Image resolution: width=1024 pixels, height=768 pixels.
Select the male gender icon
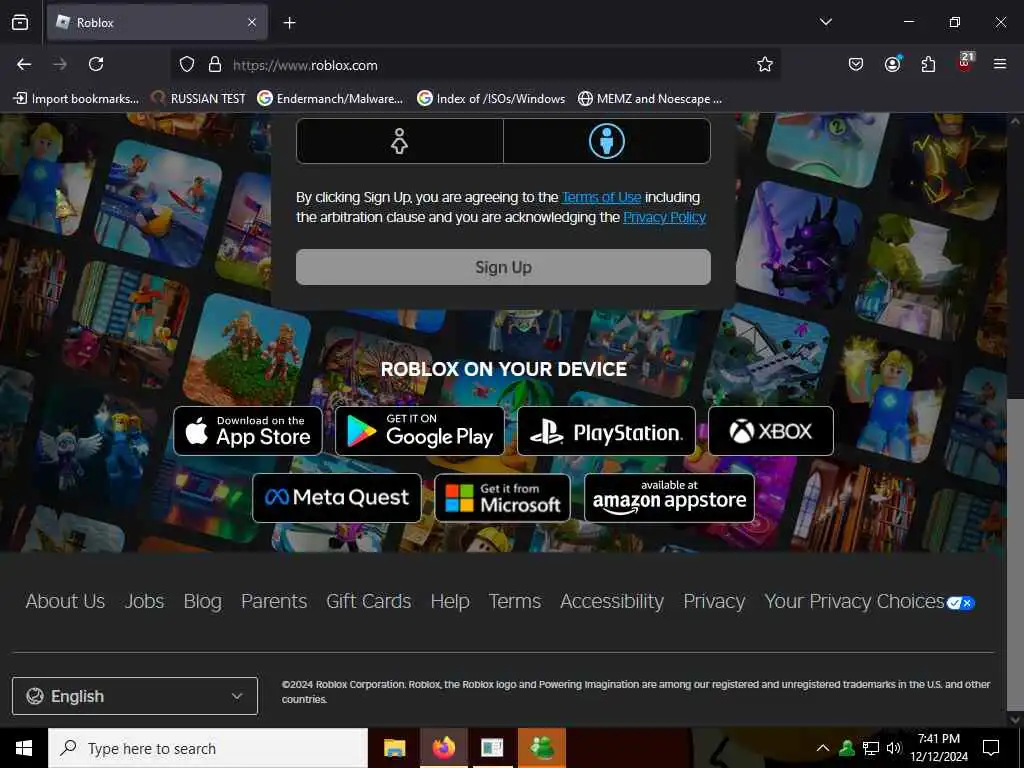click(607, 141)
